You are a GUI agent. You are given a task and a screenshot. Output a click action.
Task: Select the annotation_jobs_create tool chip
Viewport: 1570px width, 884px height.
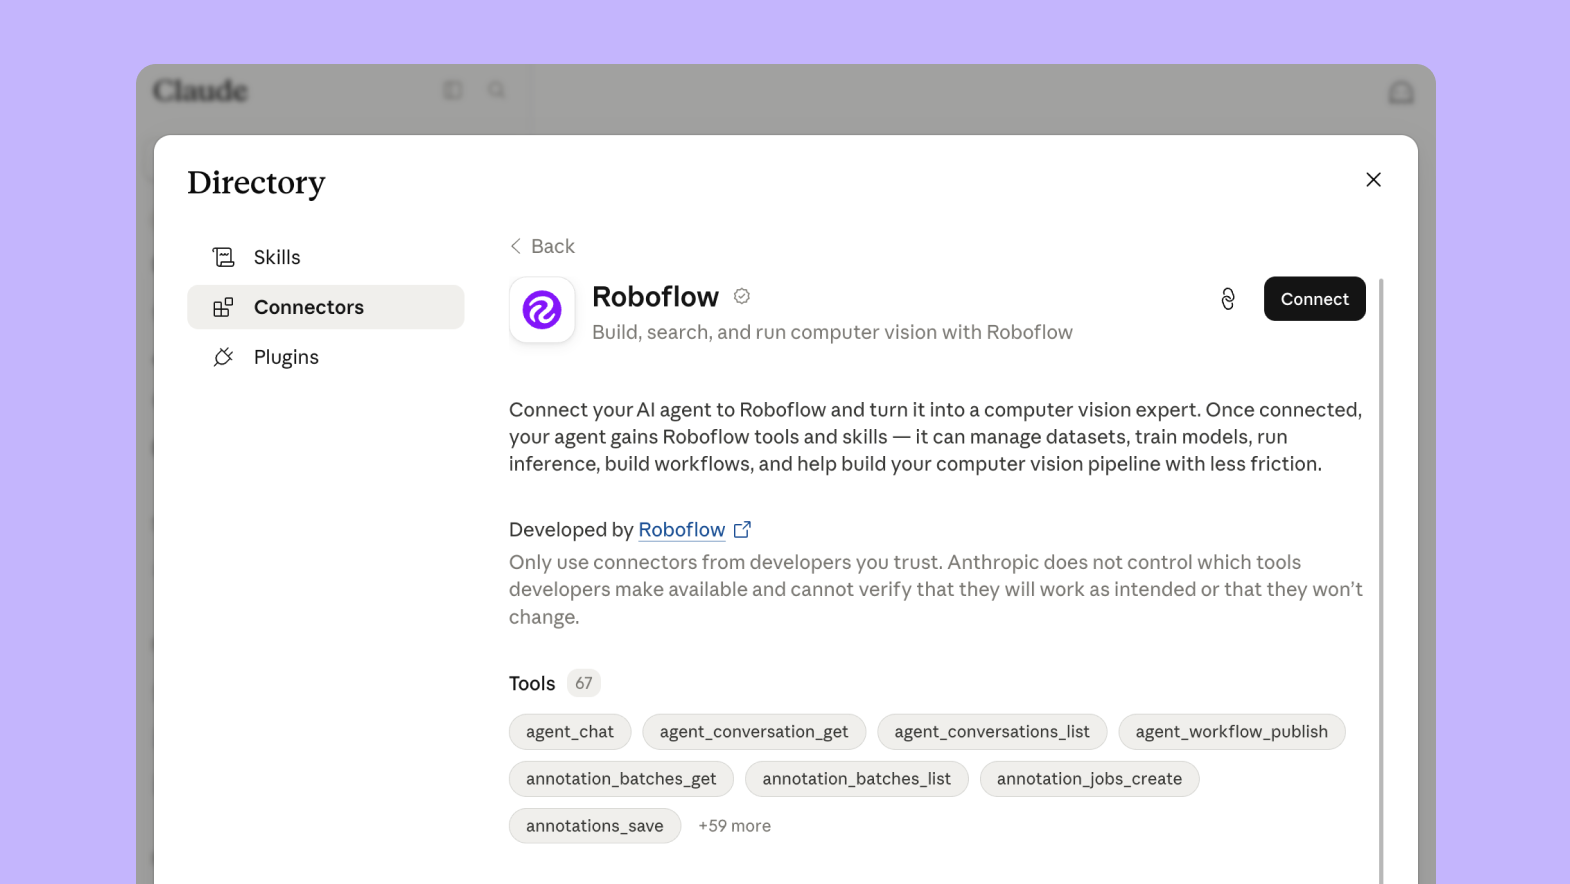[x=1089, y=779]
